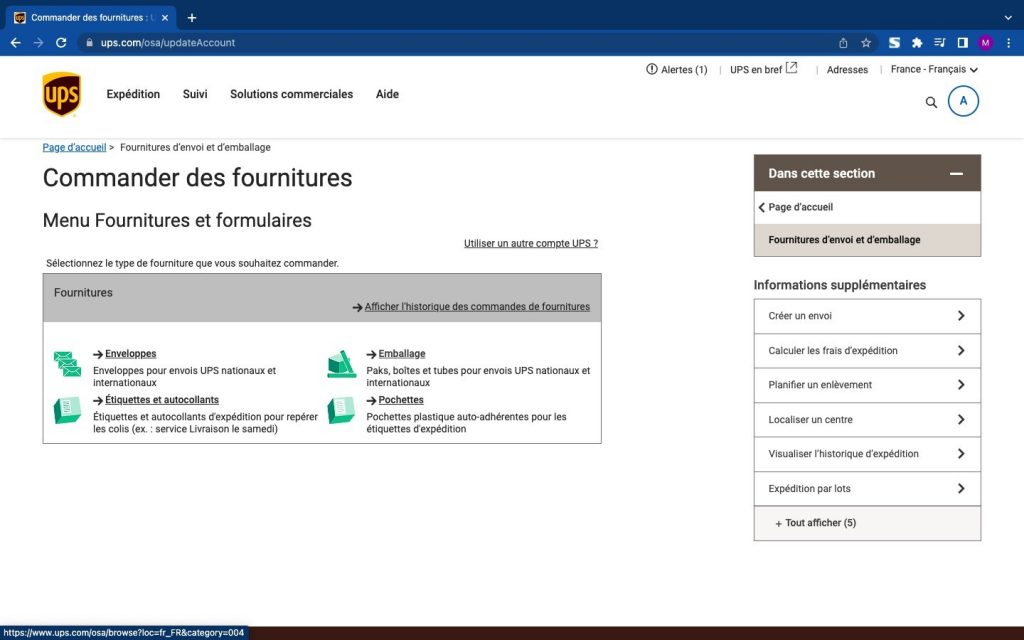Open the Pochettes link
This screenshot has width=1024, height=640.
pyautogui.click(x=401, y=400)
